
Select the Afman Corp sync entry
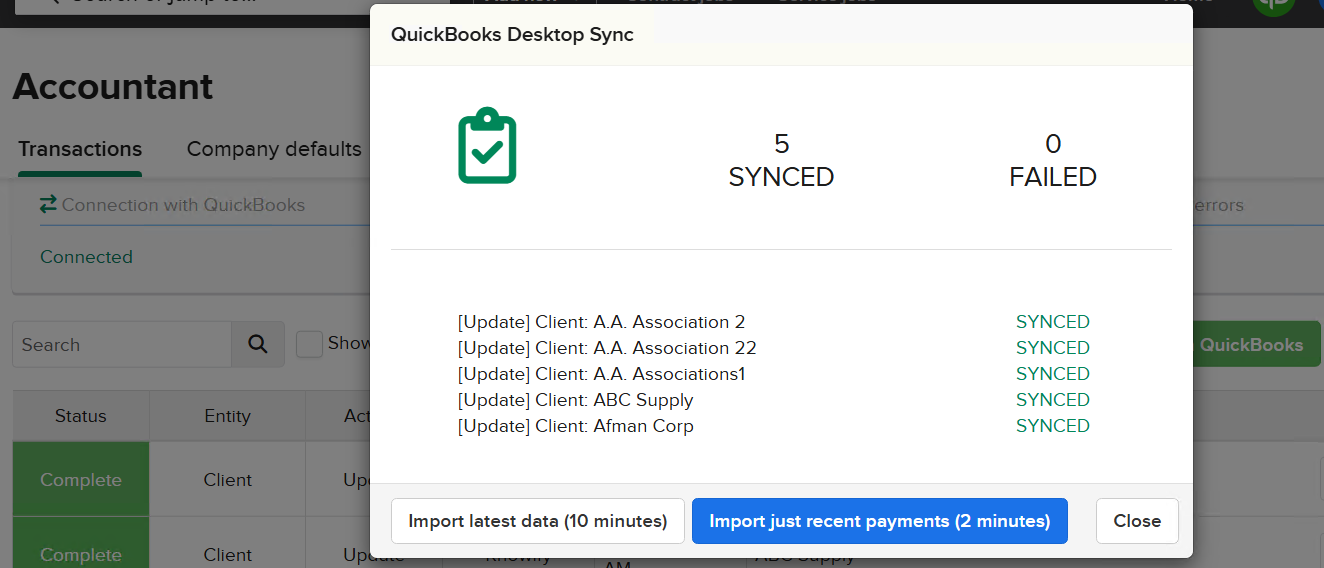[575, 426]
